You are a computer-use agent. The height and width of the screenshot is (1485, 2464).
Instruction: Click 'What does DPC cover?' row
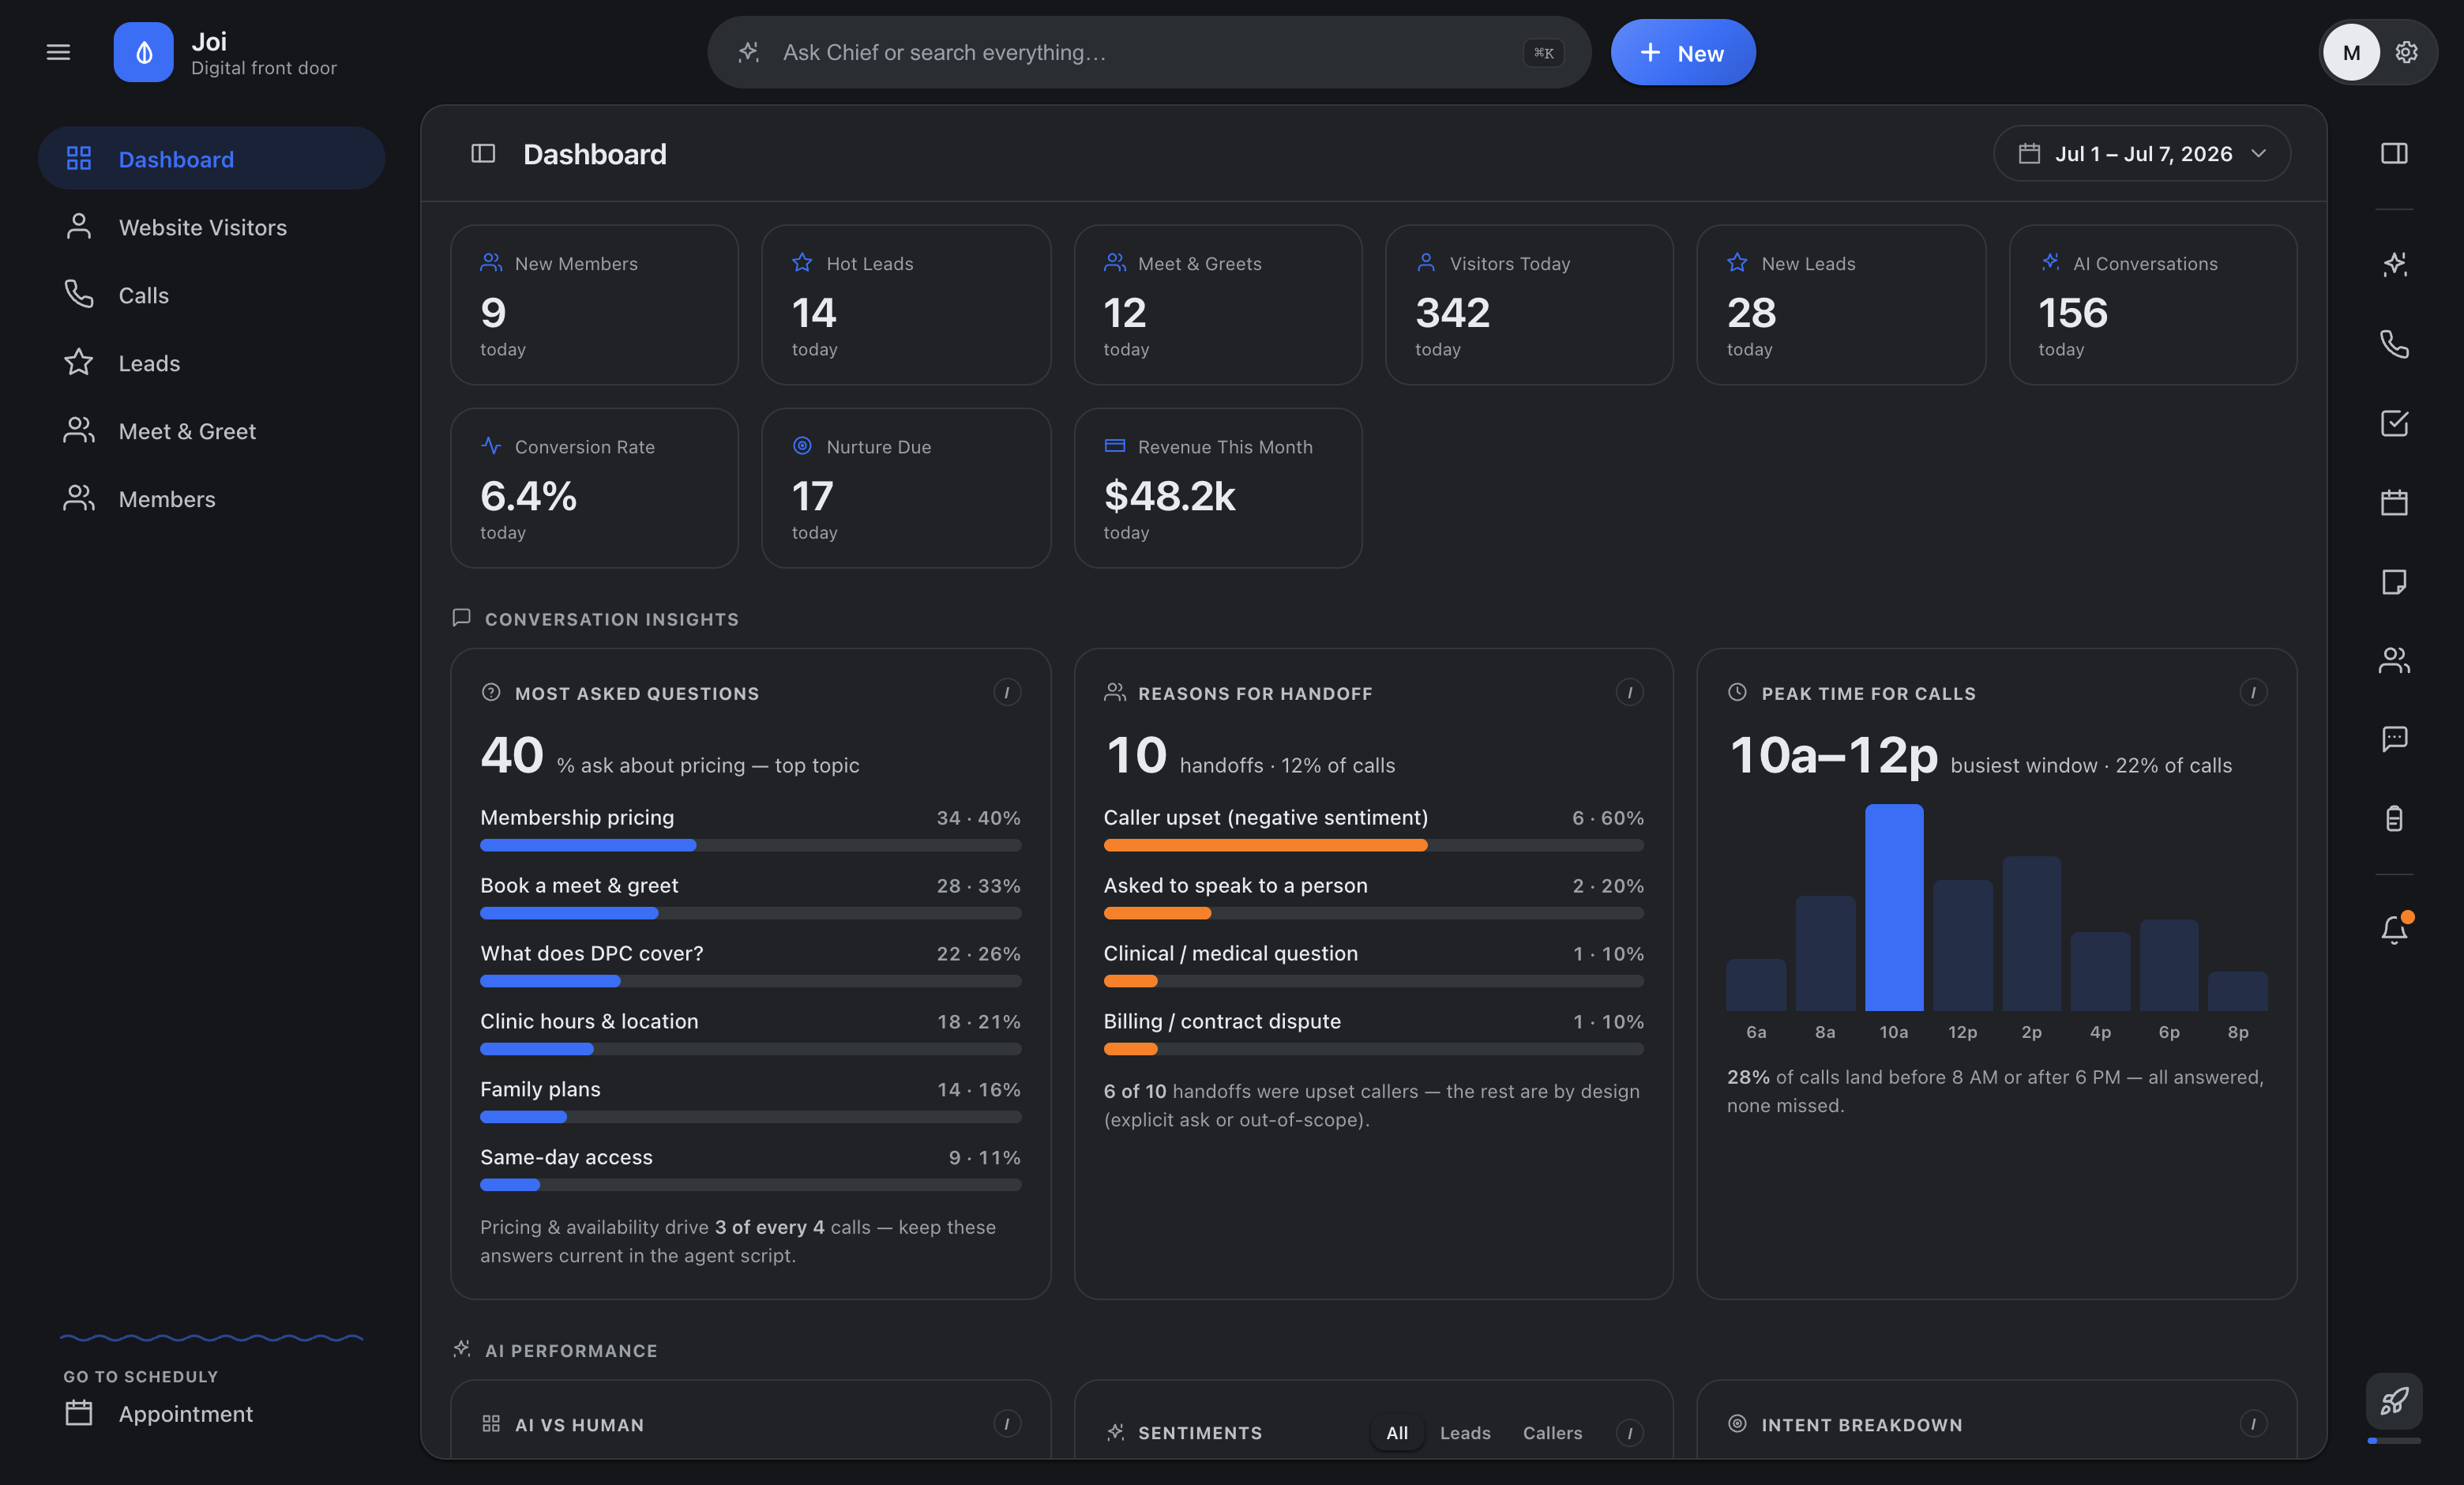750,965
